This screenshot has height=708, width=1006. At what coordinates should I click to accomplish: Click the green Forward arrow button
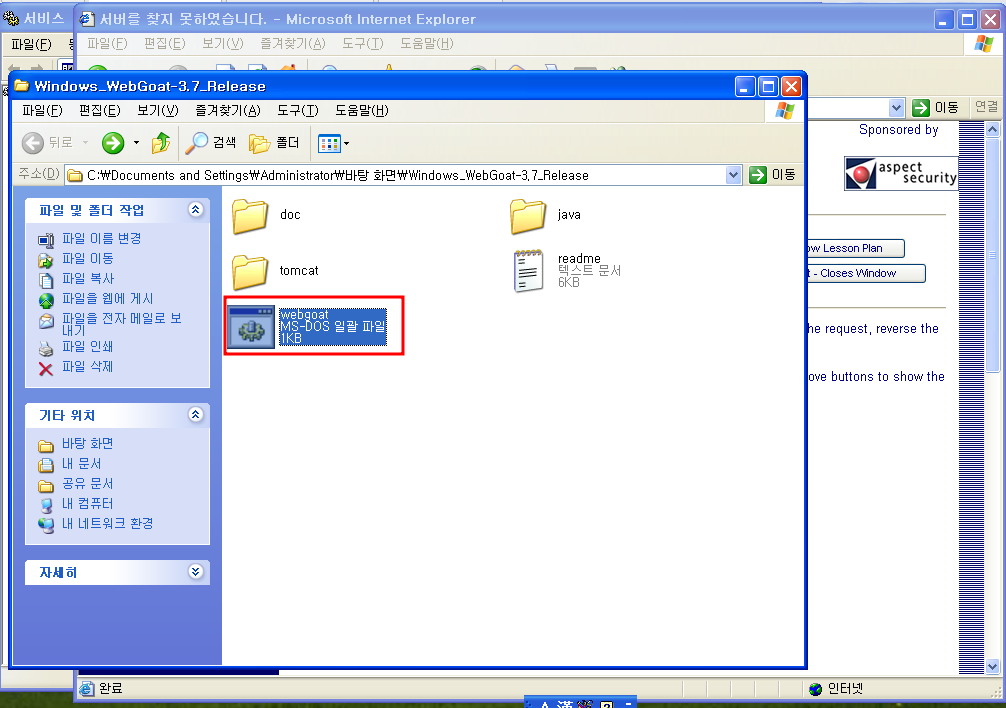coord(113,142)
